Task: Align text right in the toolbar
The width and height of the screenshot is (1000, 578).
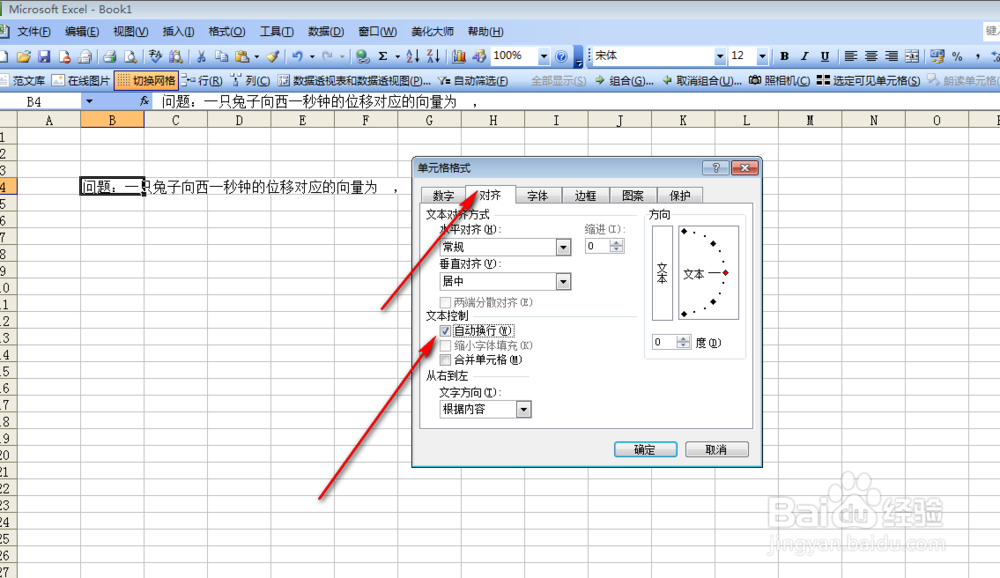Action: click(x=891, y=56)
